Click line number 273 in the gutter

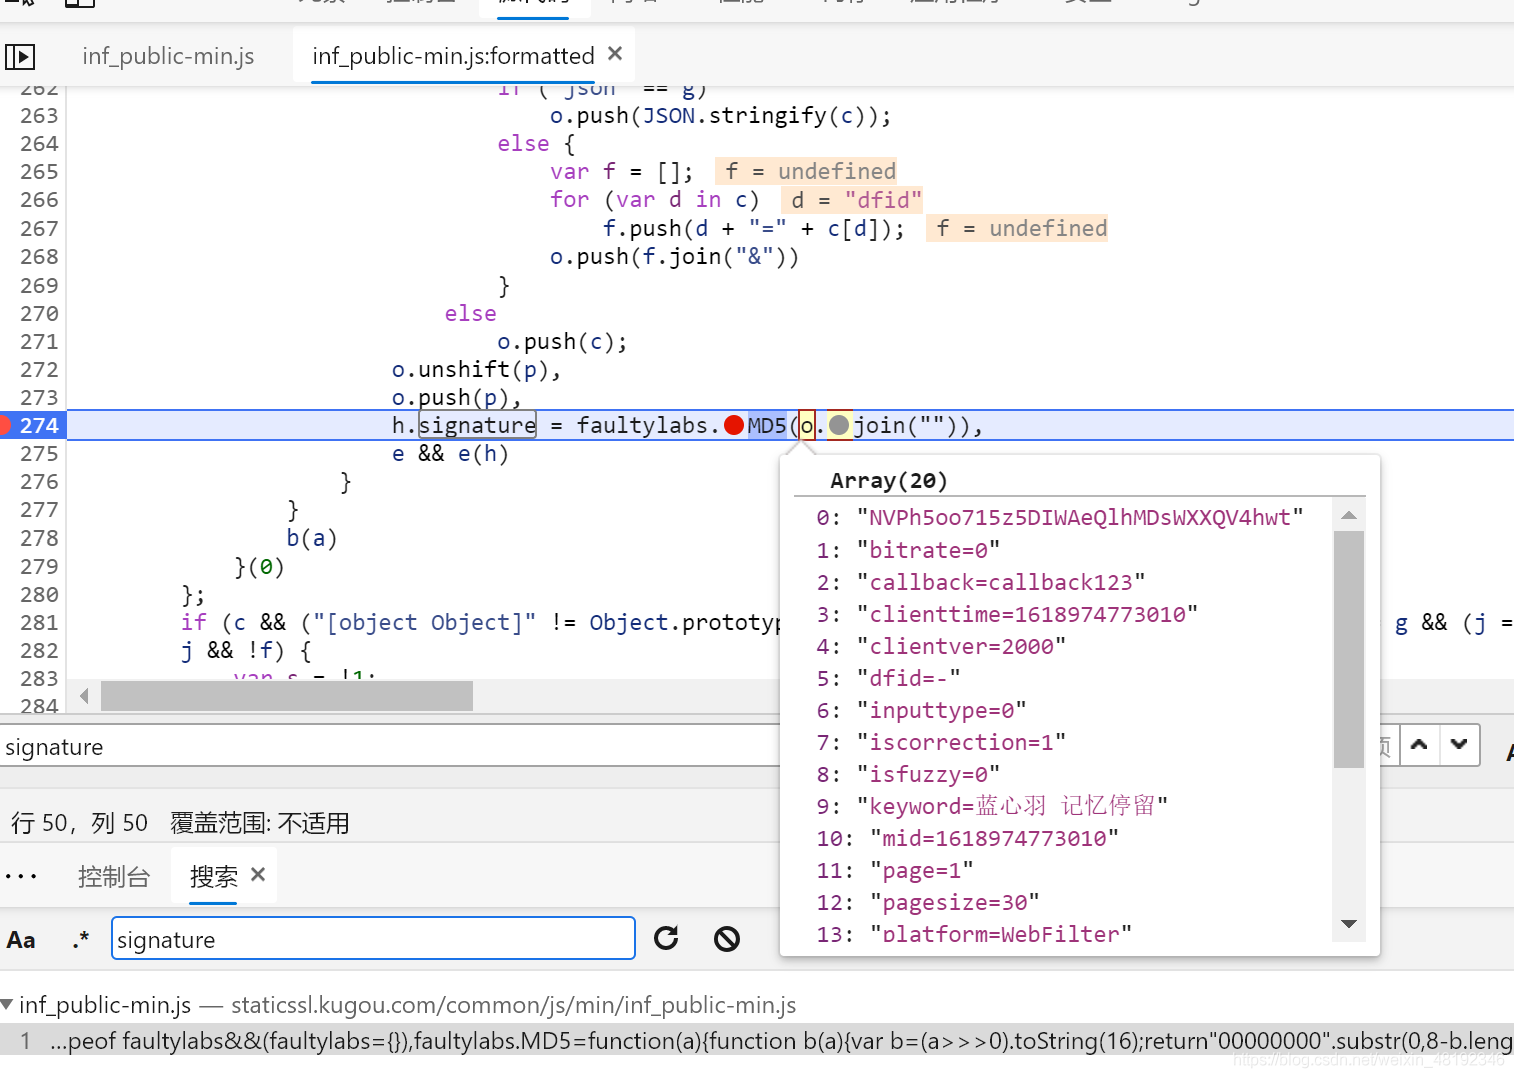[x=39, y=398]
